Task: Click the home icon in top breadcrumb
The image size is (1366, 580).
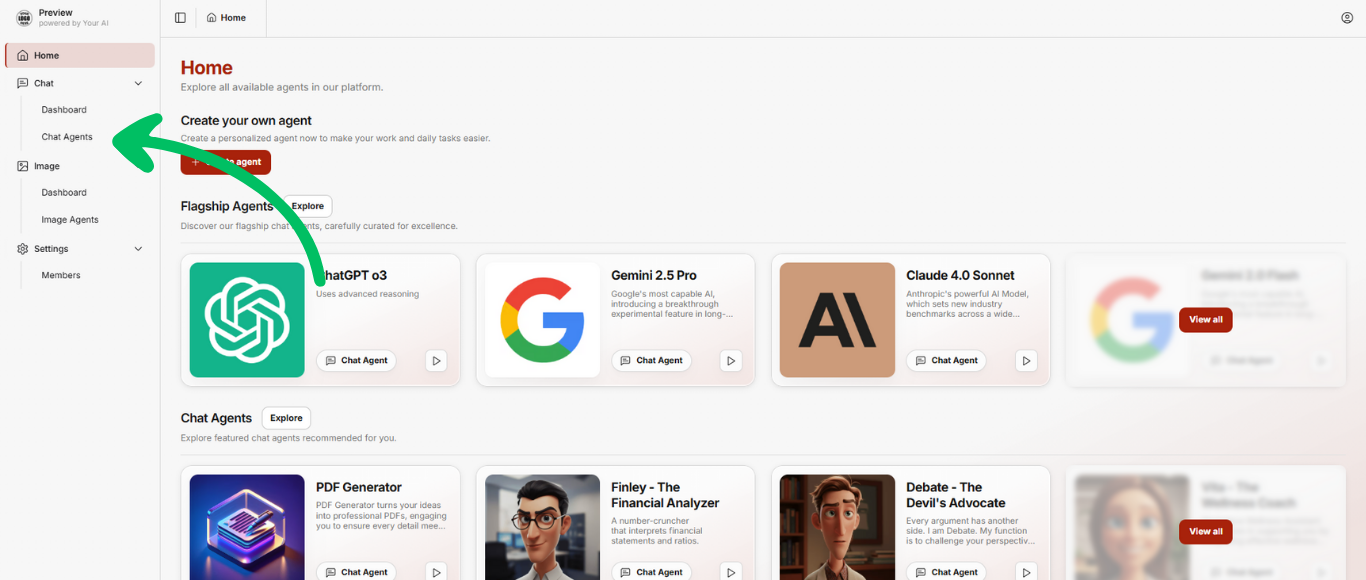Action: coord(212,18)
